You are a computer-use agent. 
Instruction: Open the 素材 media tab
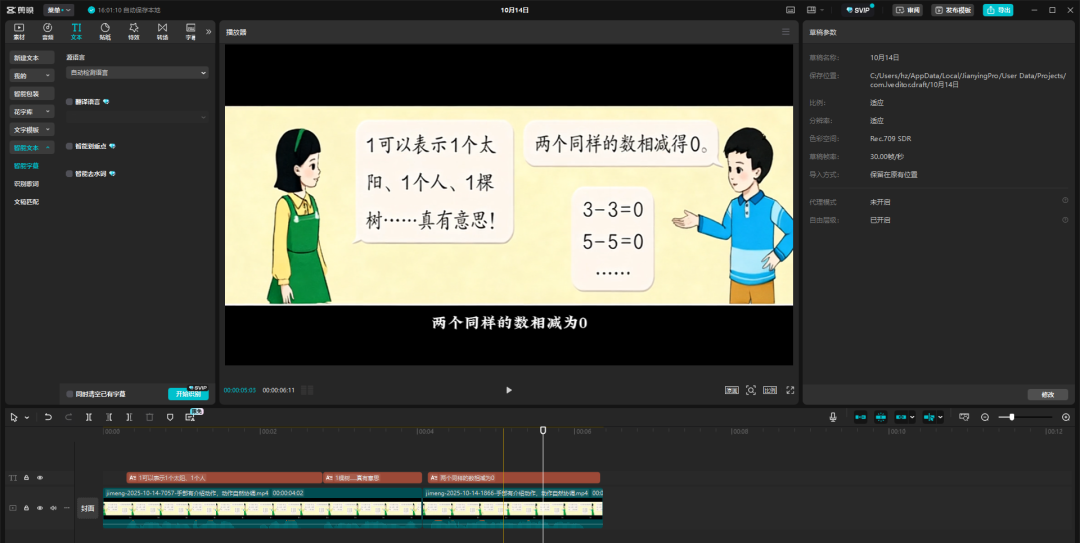(x=19, y=31)
